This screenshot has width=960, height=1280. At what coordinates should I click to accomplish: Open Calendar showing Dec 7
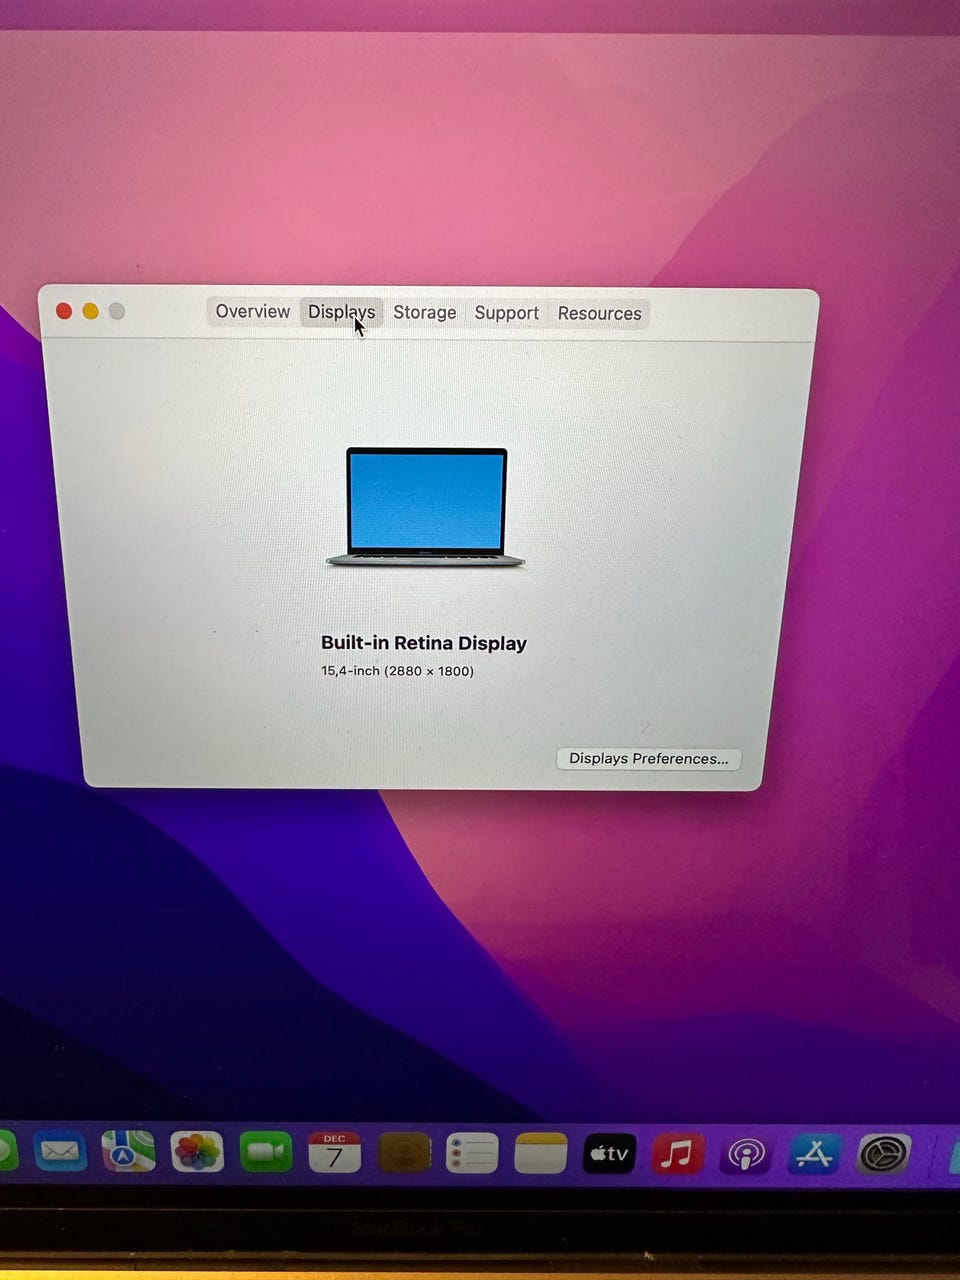click(x=335, y=1152)
